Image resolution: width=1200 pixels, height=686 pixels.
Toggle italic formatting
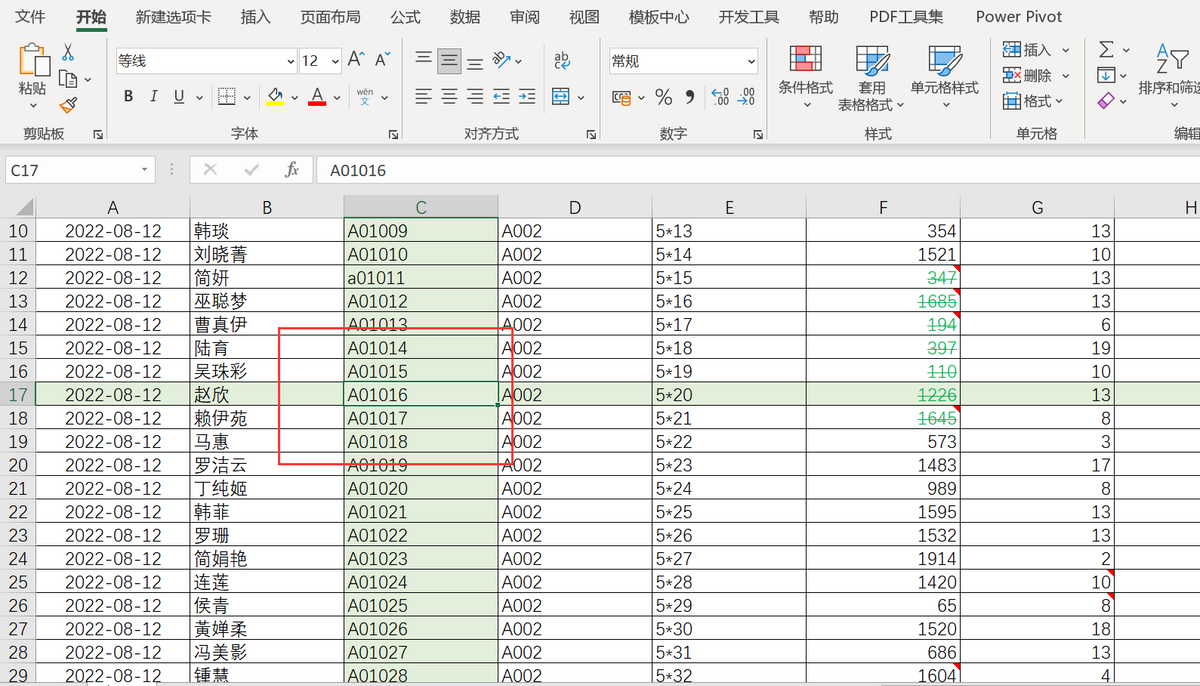153,97
